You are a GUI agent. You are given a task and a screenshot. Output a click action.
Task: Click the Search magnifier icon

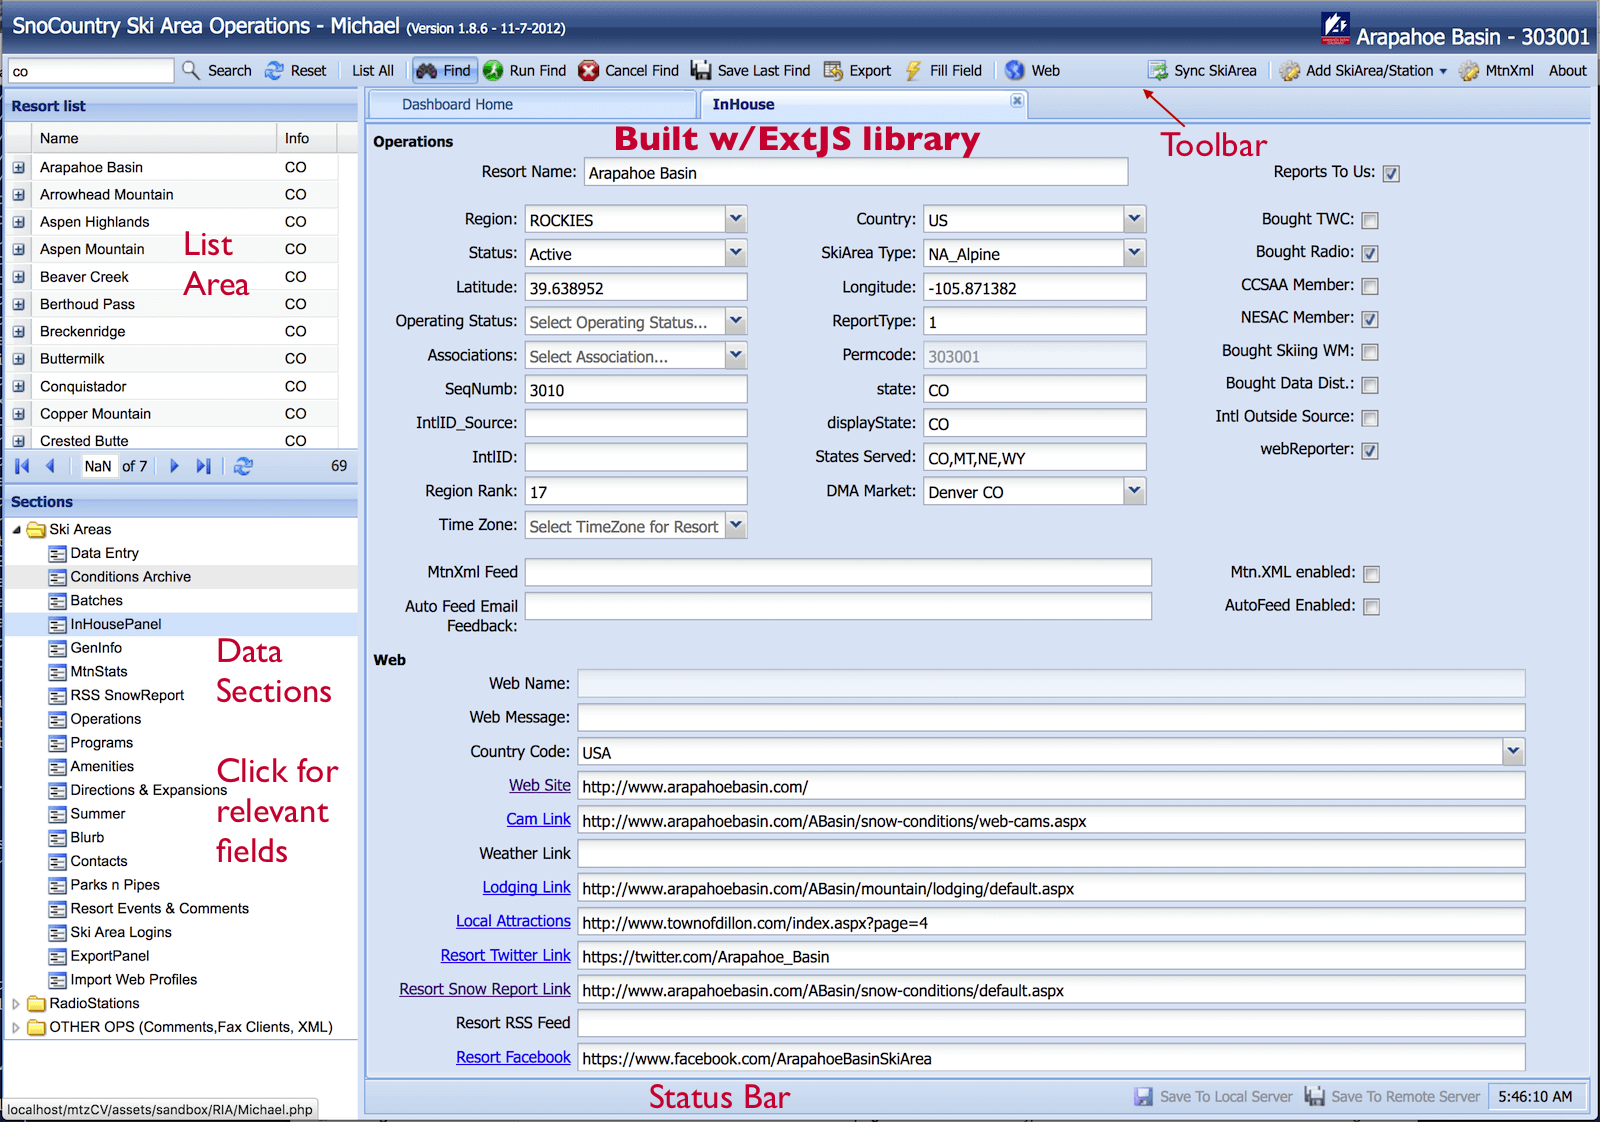point(191,70)
